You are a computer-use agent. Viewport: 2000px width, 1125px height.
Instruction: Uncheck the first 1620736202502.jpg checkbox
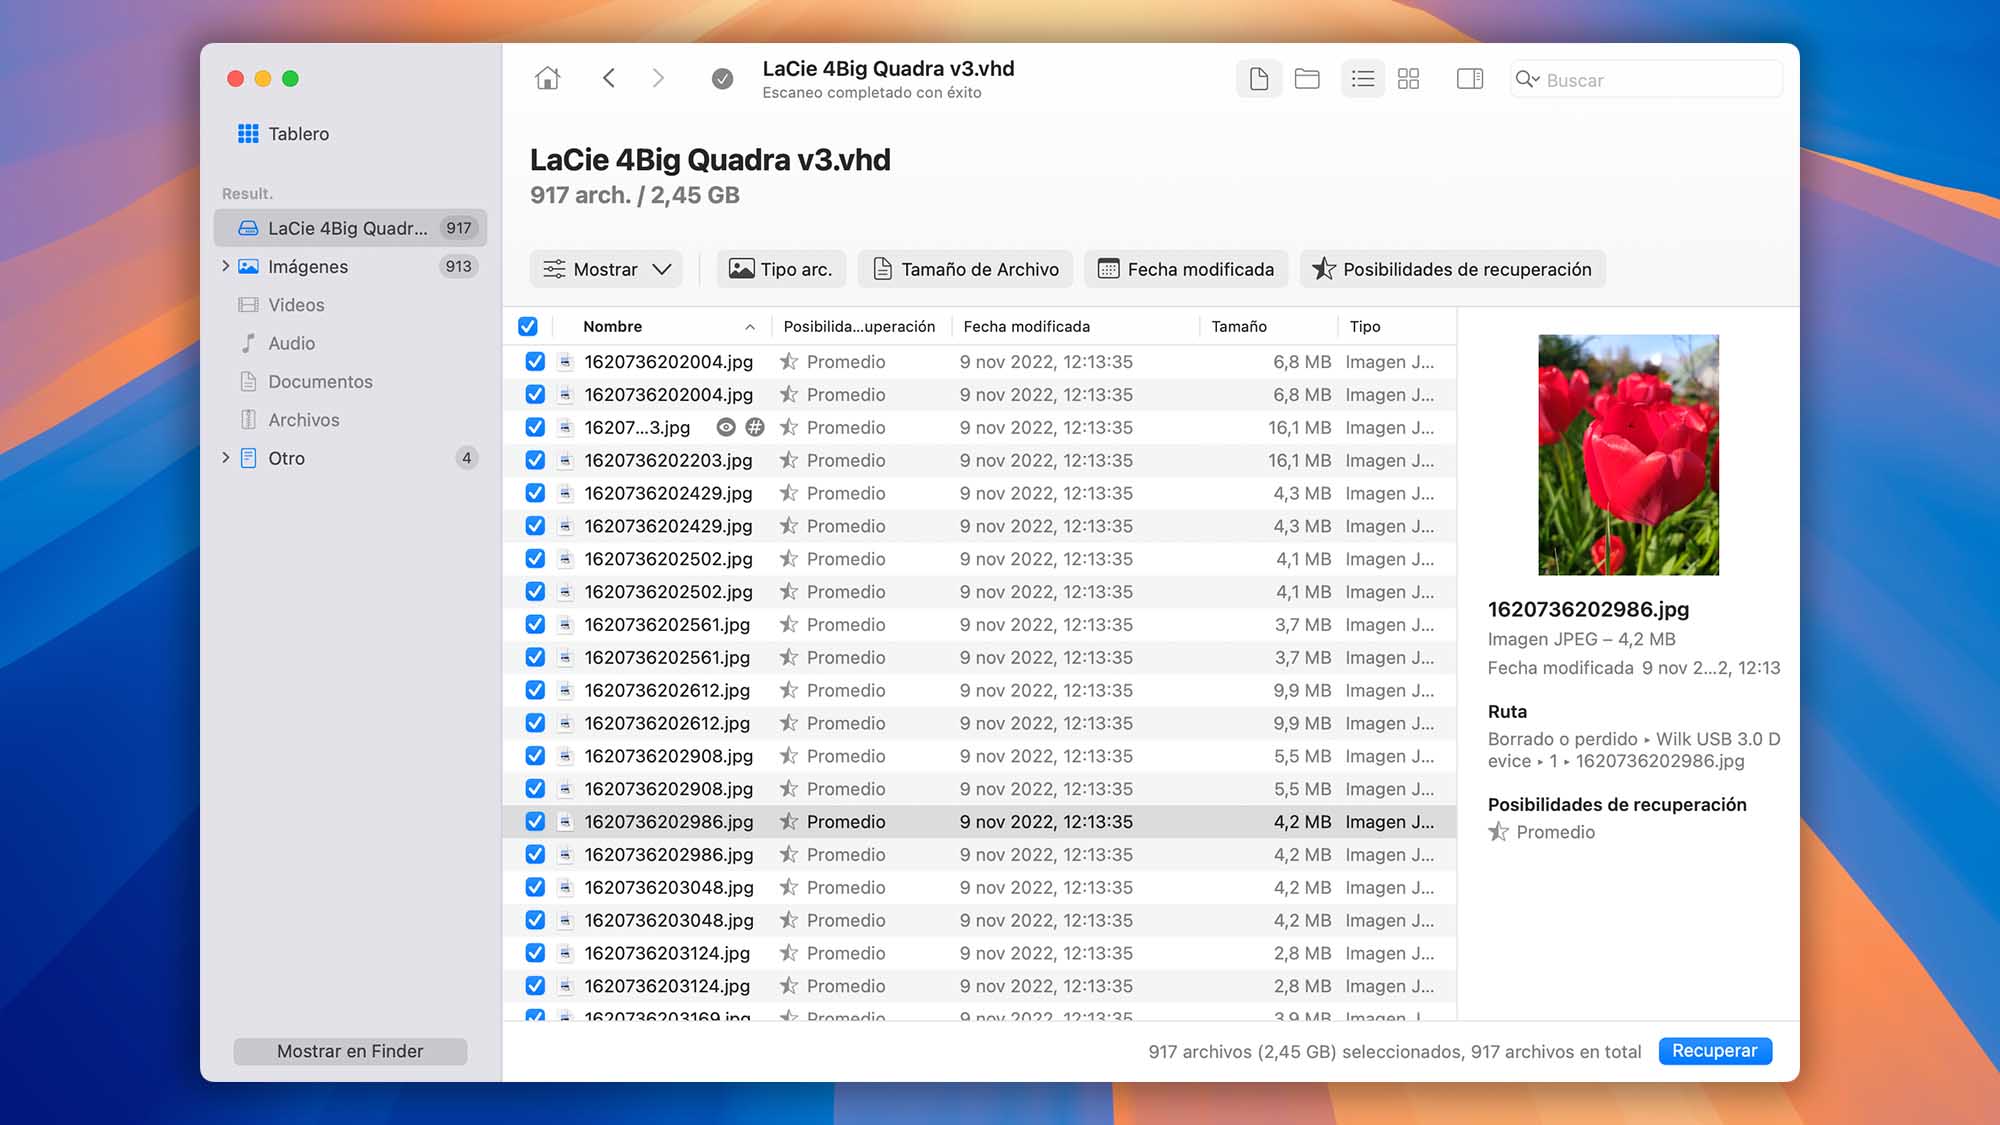[535, 559]
